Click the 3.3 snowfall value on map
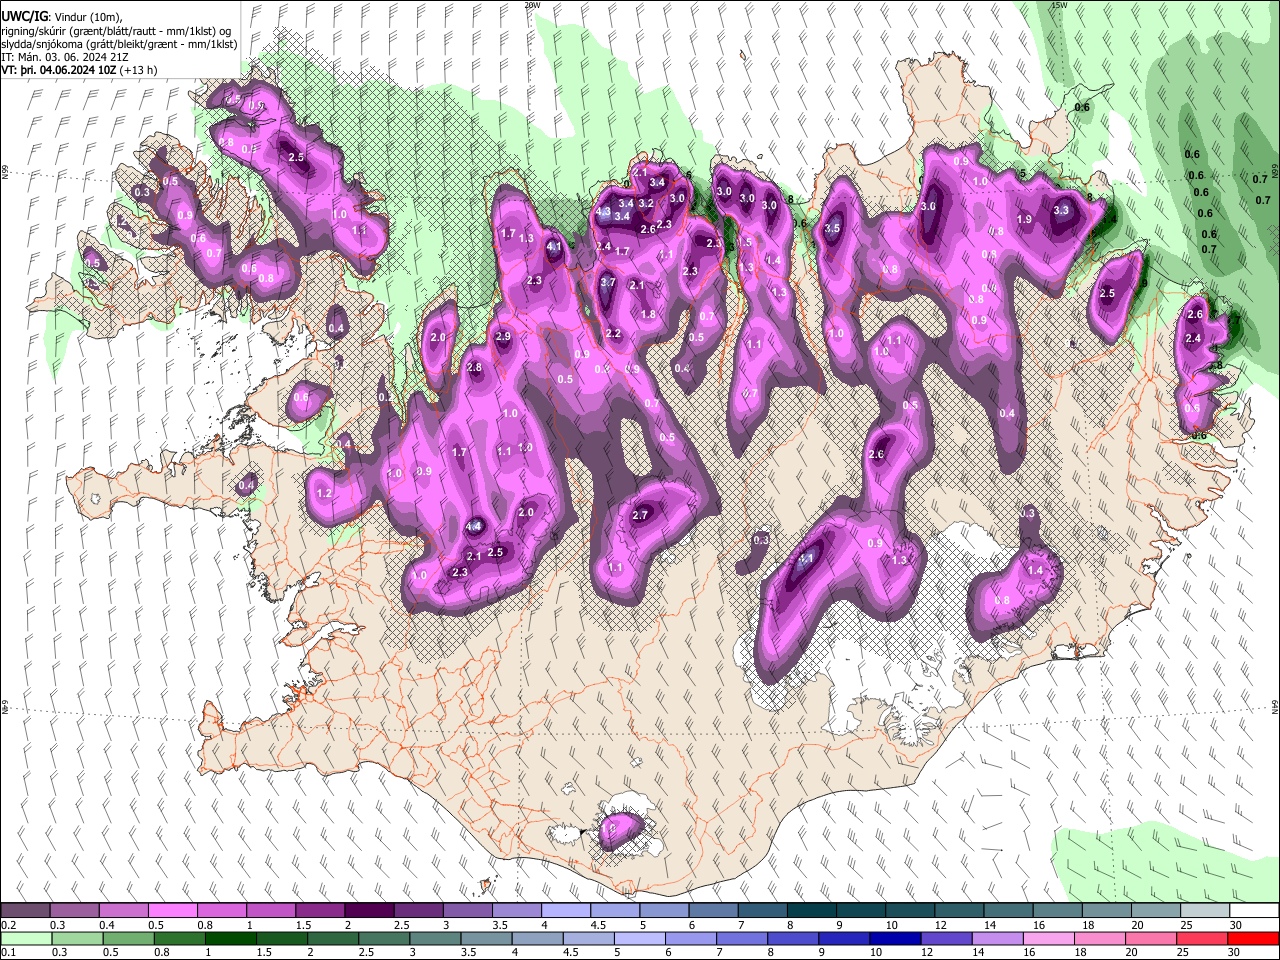This screenshot has width=1280, height=960. pos(1062,211)
